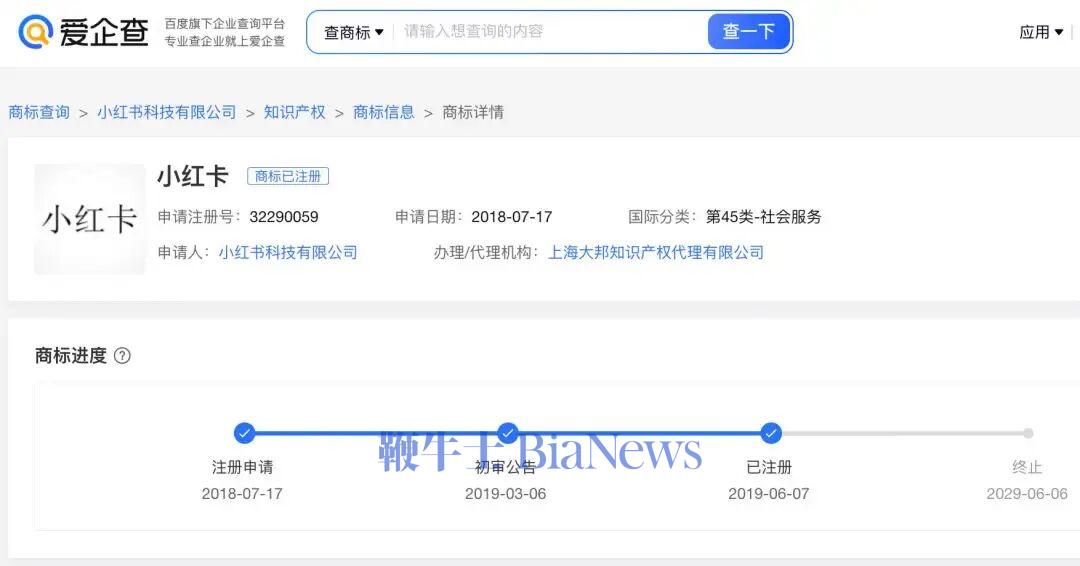The image size is (1080, 566).
Task: Expand the 应用 menu at top right
Action: pyautogui.click(x=1041, y=32)
